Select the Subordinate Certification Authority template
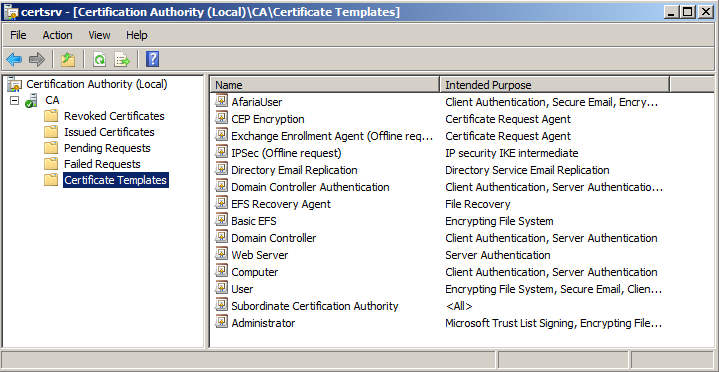Image resolution: width=719 pixels, height=372 pixels. point(315,306)
